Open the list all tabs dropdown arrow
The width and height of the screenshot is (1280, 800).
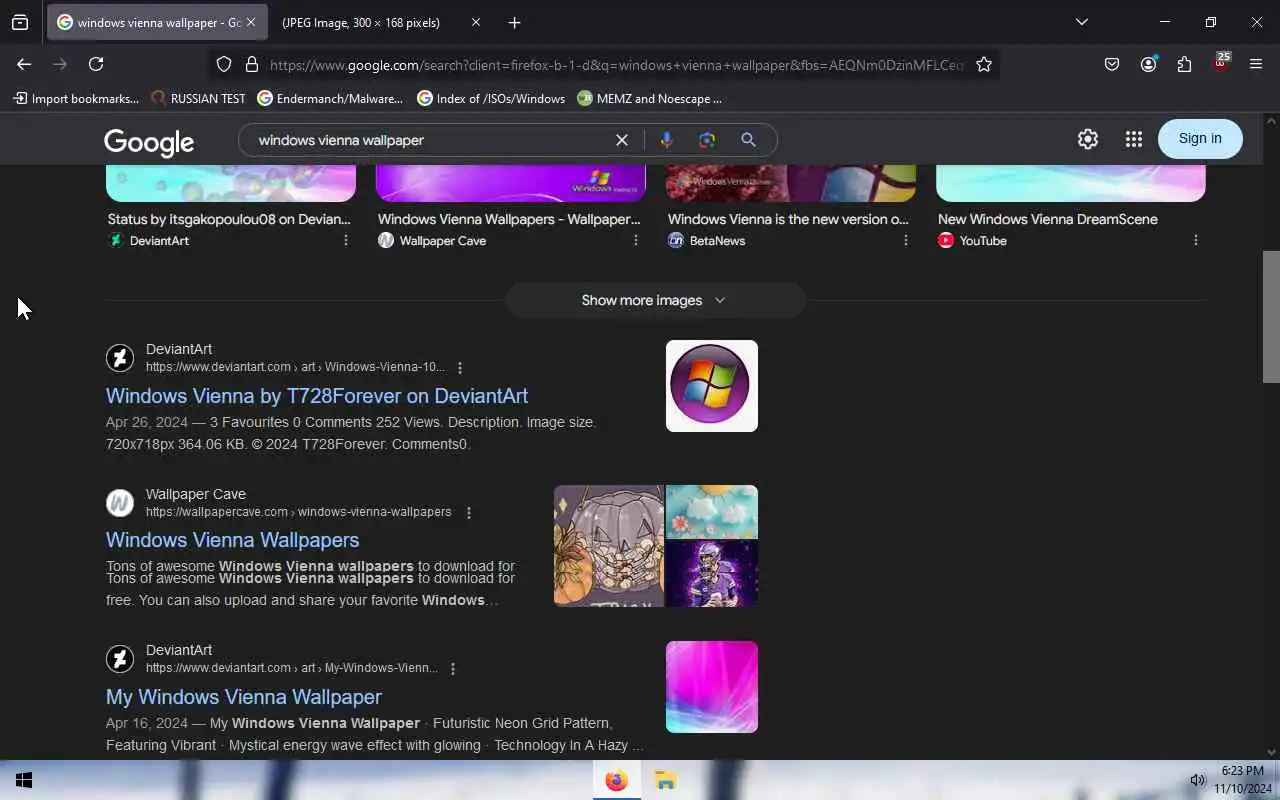click(x=1082, y=22)
